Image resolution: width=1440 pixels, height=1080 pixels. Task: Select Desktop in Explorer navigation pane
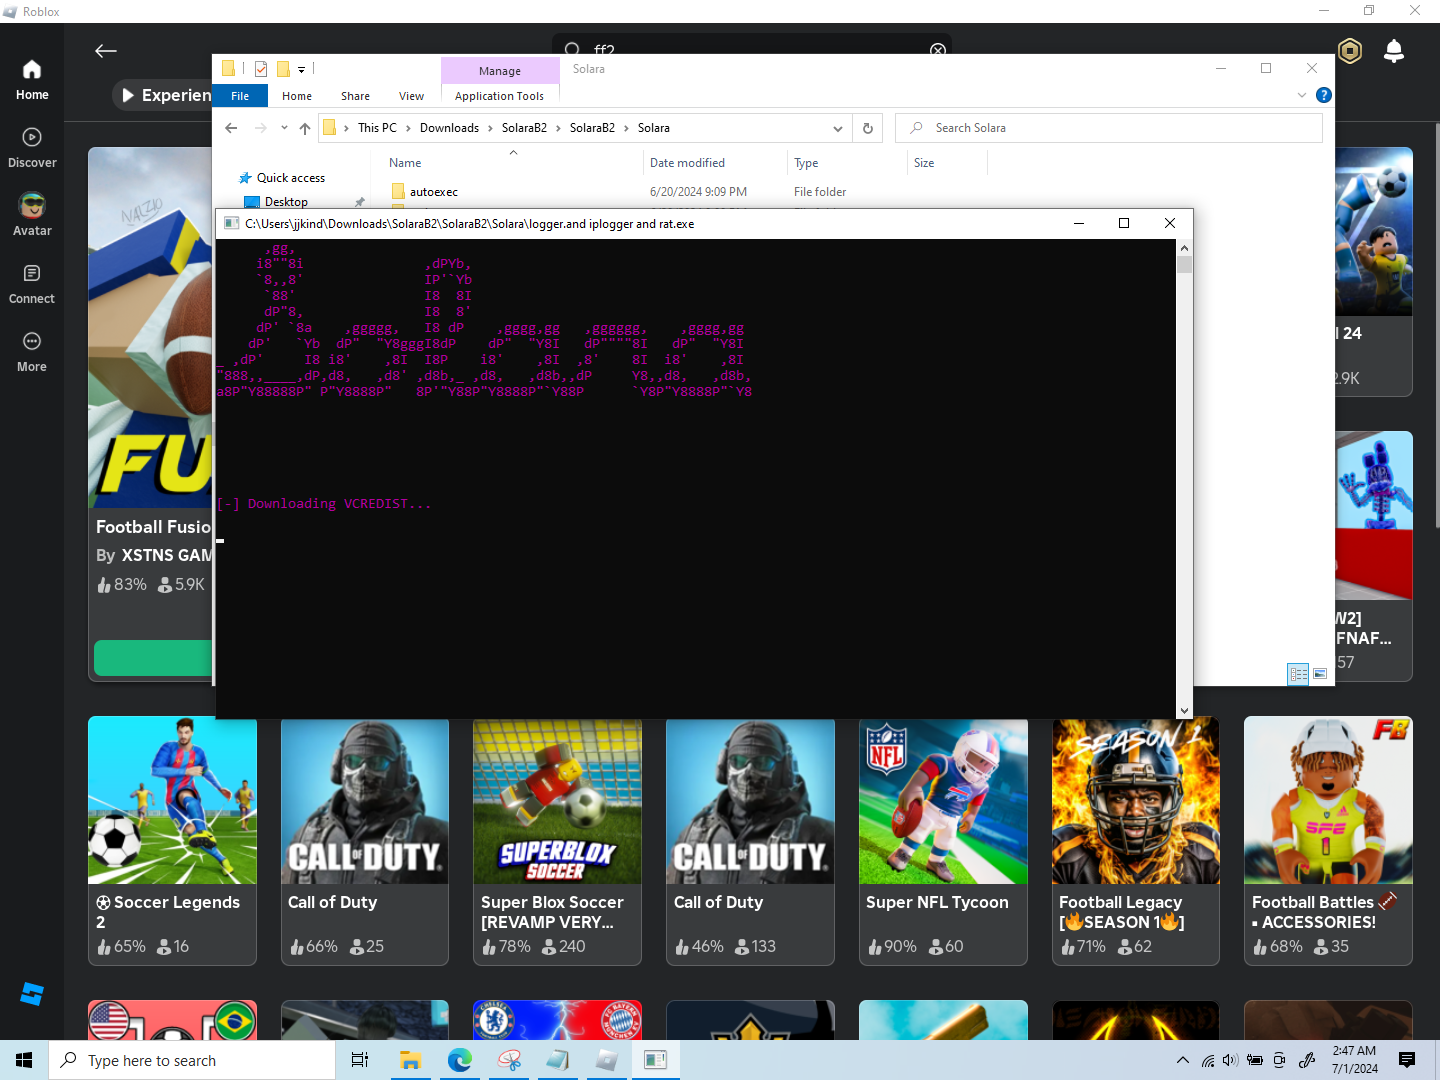286,202
